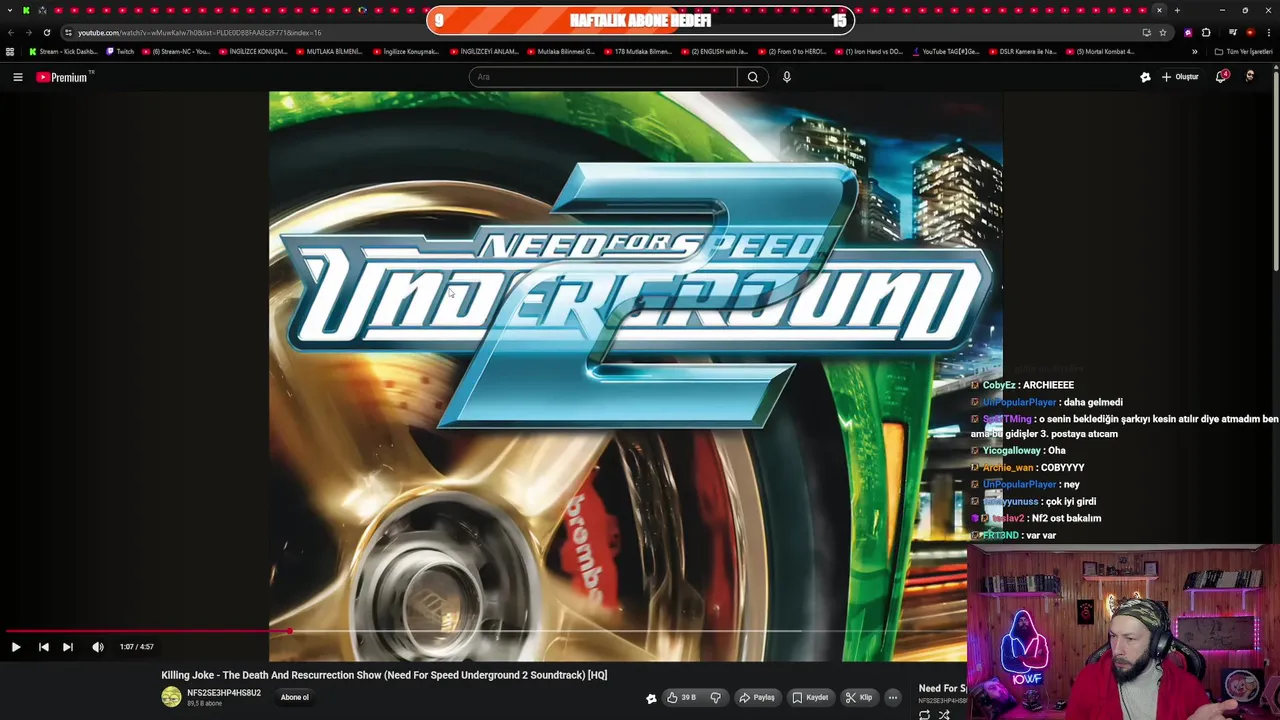
Task: Open Stream - Kick Dashboard bookmark
Action: pos(63,51)
